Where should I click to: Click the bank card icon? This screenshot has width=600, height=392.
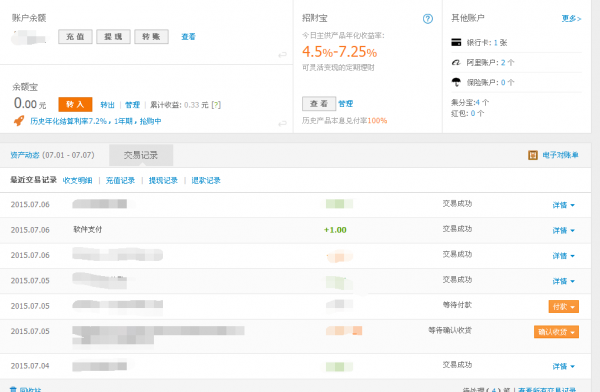tap(456, 42)
